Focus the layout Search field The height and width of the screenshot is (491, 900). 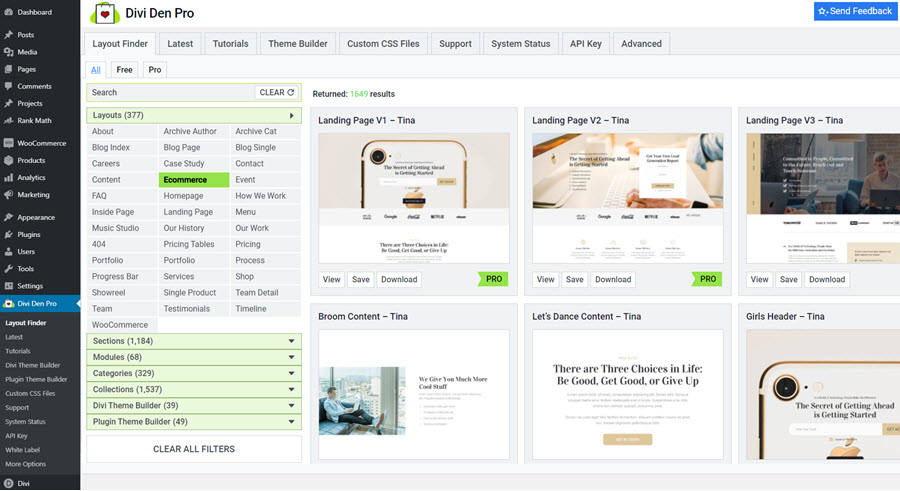(170, 92)
